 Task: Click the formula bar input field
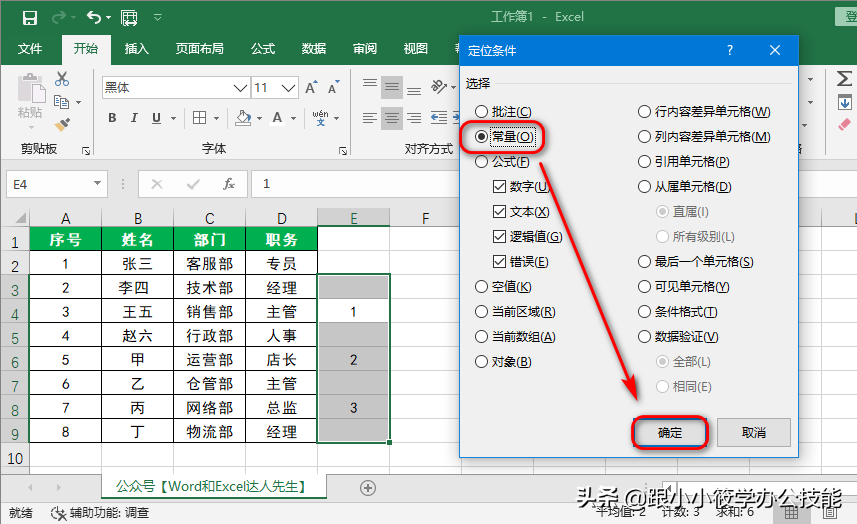(x=355, y=184)
